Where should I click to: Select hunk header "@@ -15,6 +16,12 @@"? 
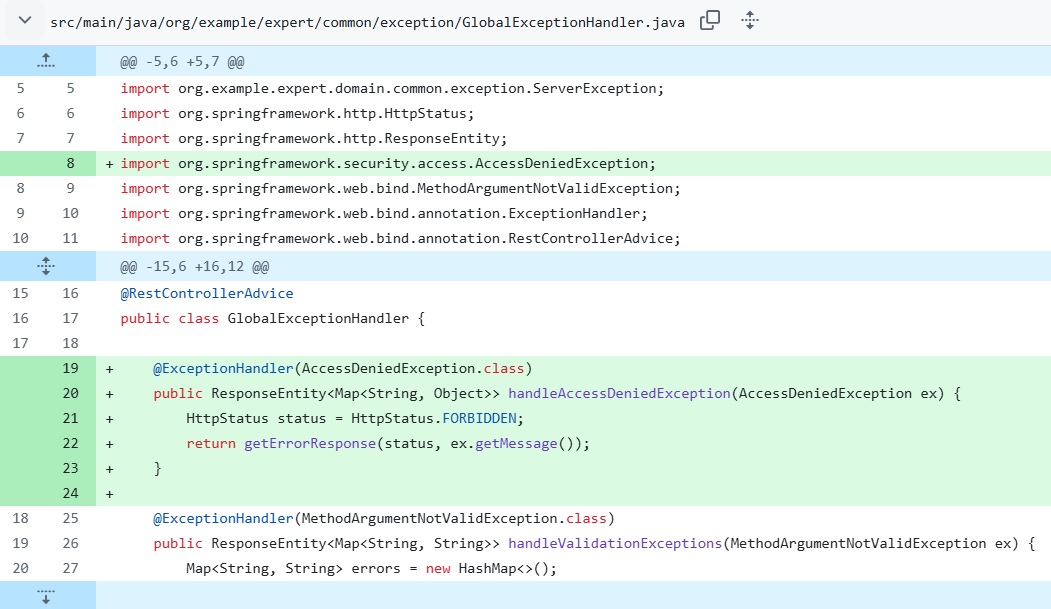click(194, 267)
